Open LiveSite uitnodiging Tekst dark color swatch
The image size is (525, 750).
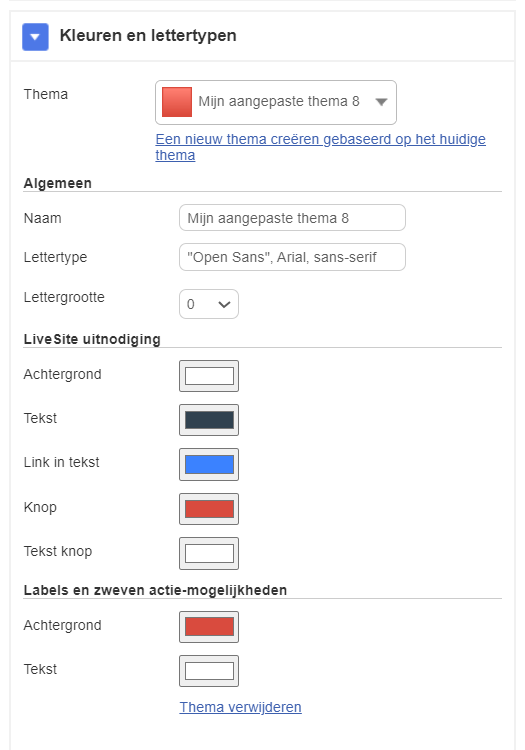pyautogui.click(x=209, y=420)
